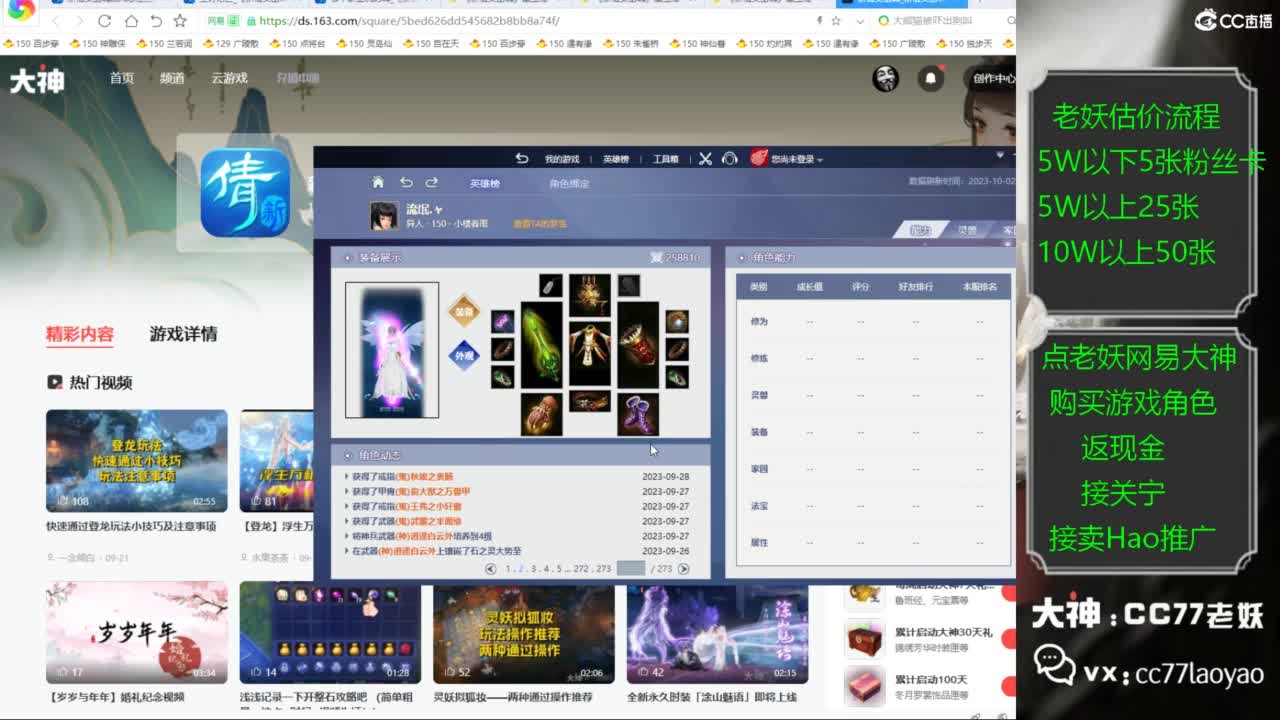Play the 登龙玩法 video thumbnail

pyautogui.click(x=137, y=461)
